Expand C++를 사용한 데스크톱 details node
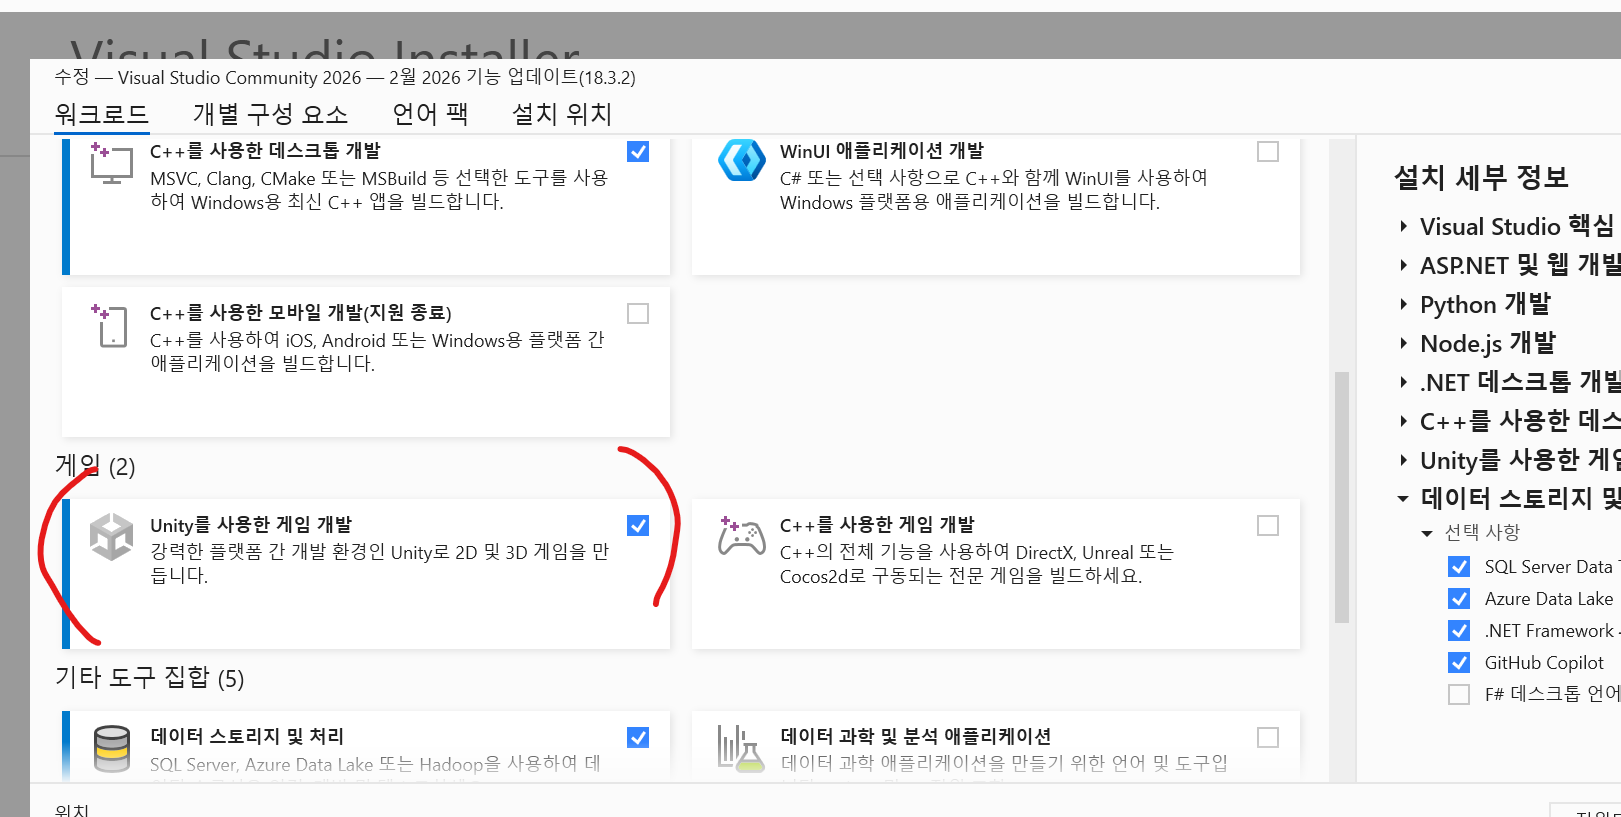Image resolution: width=1621 pixels, height=817 pixels. point(1404,422)
